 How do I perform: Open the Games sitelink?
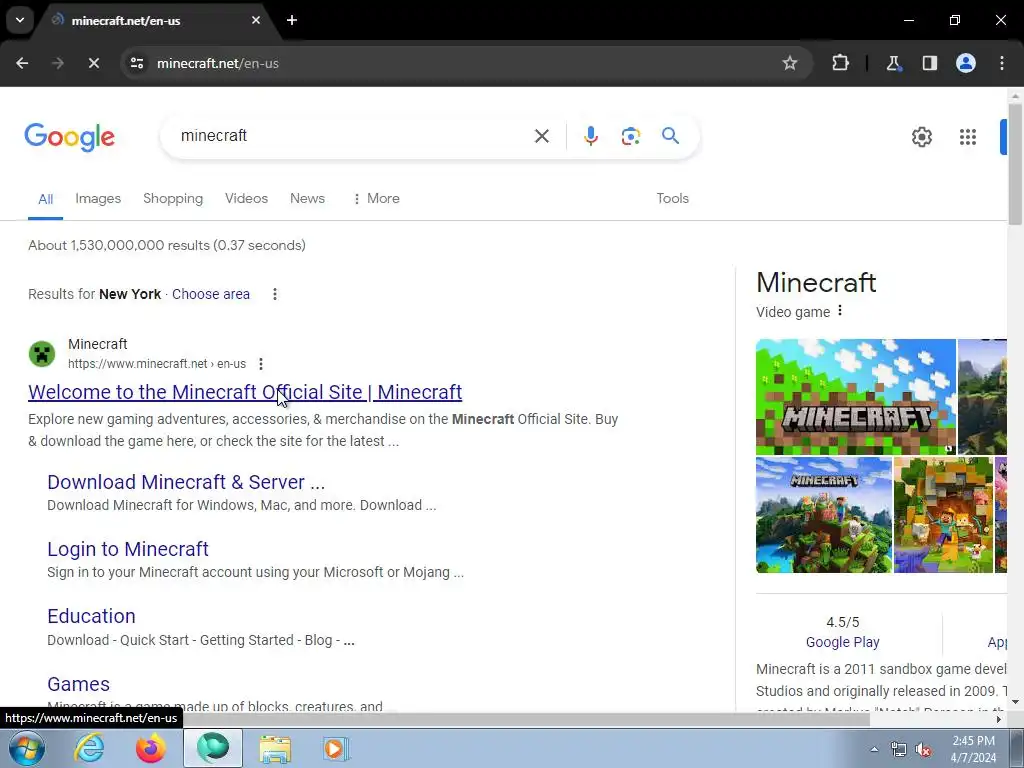pos(78,684)
